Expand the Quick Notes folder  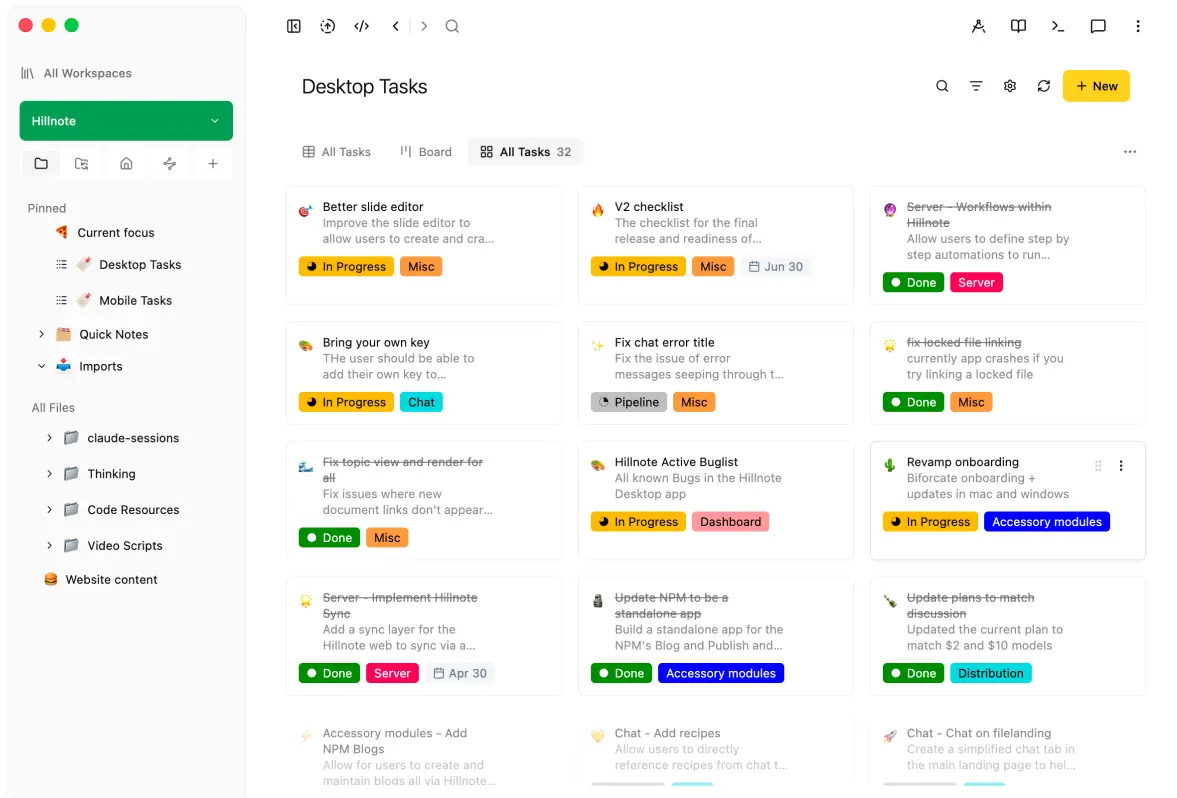point(41,334)
